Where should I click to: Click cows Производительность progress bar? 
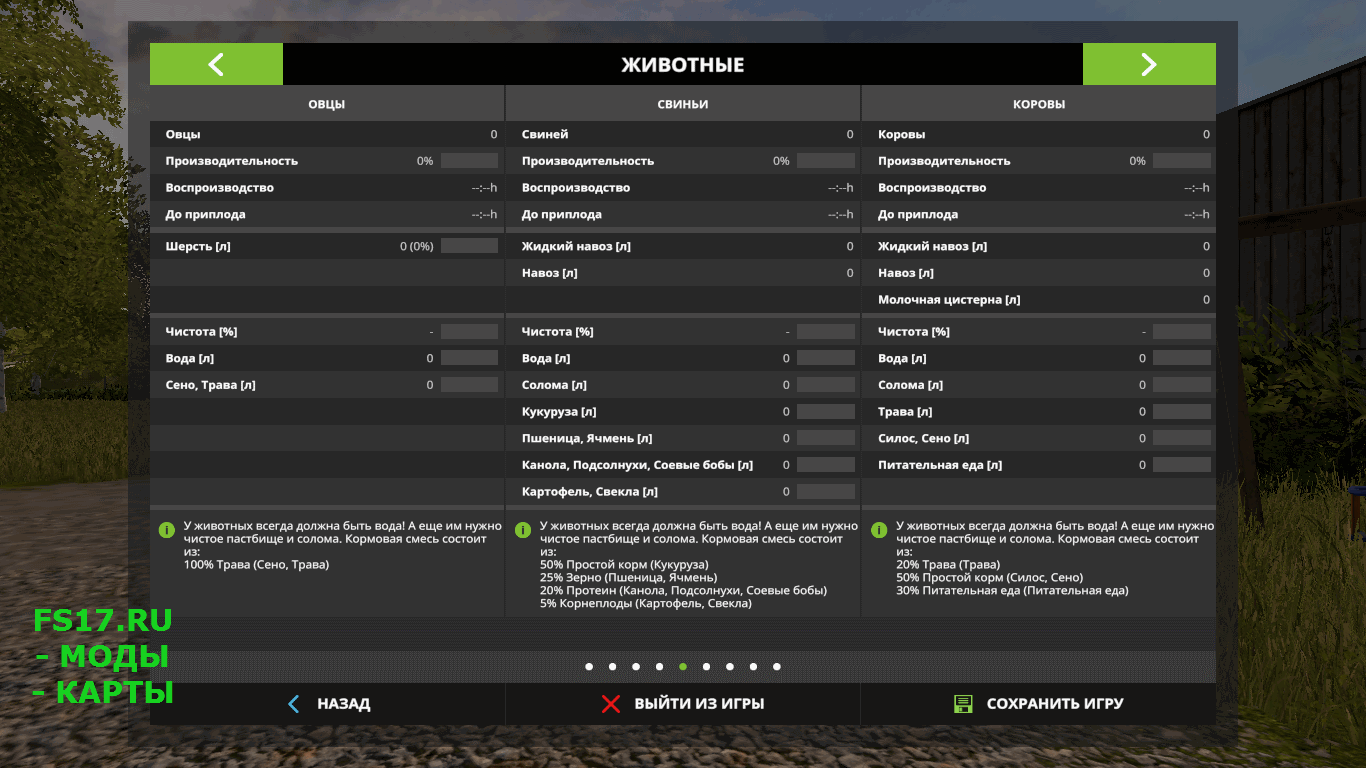click(x=1182, y=161)
